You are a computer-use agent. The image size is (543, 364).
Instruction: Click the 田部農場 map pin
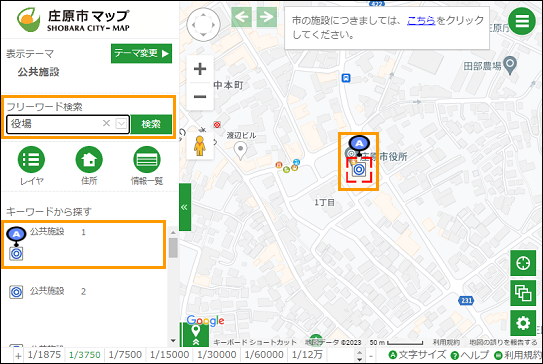coord(510,65)
